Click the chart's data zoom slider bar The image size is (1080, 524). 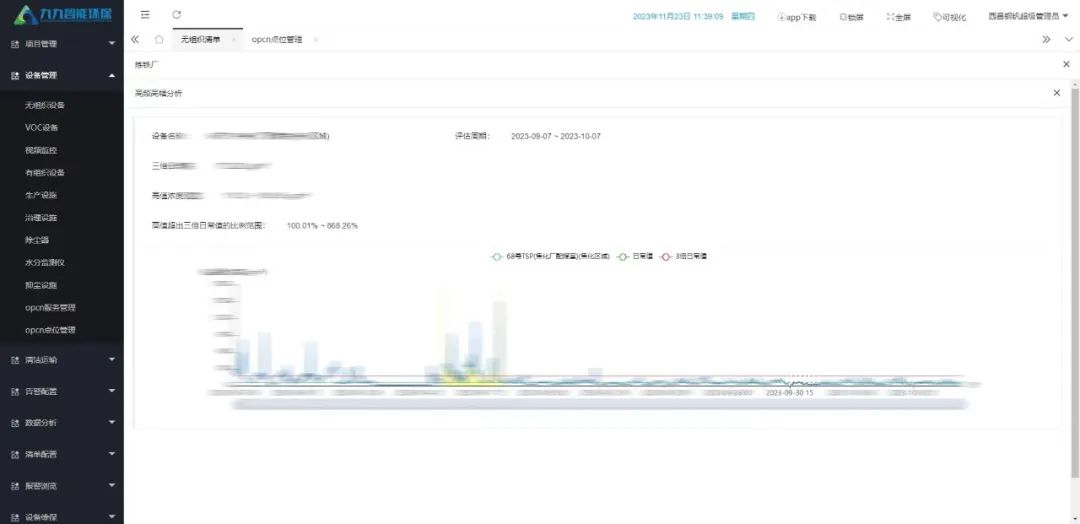pyautogui.click(x=598, y=404)
